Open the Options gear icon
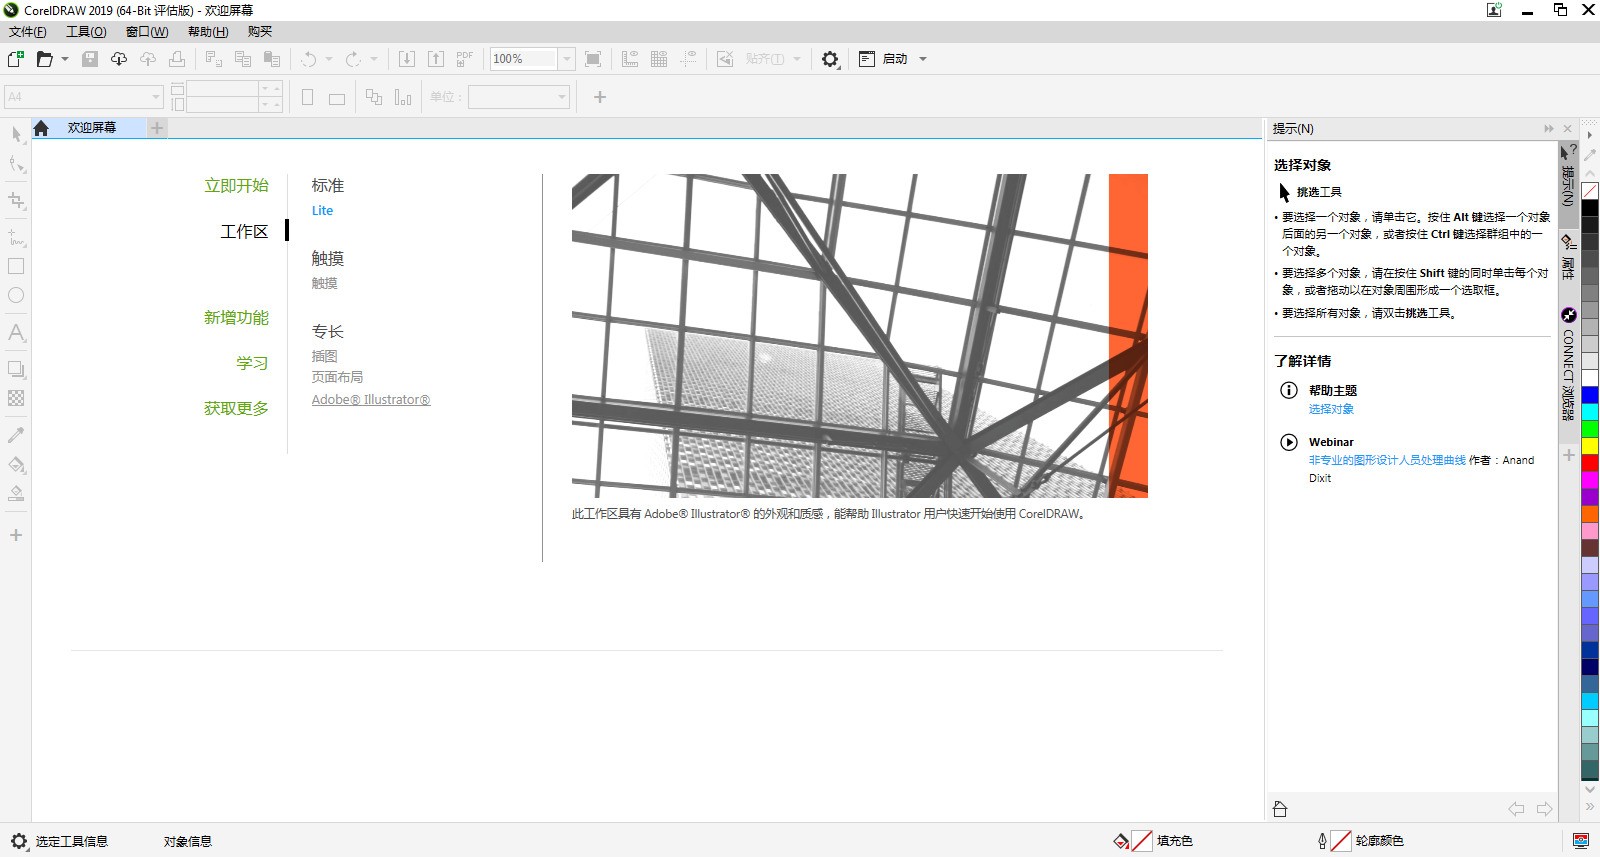The image size is (1600, 857). pyautogui.click(x=830, y=59)
